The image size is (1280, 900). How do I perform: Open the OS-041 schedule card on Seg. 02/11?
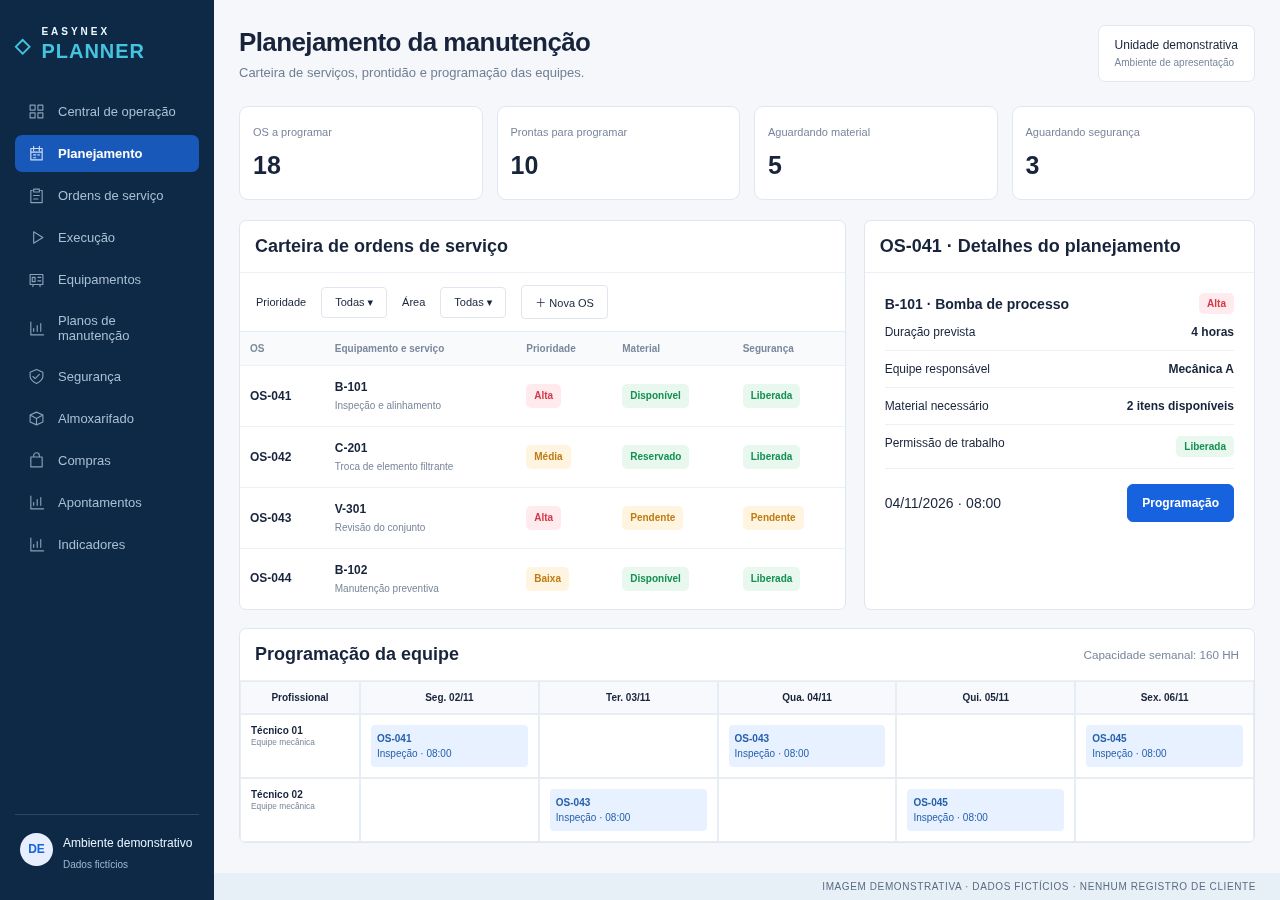pos(449,746)
